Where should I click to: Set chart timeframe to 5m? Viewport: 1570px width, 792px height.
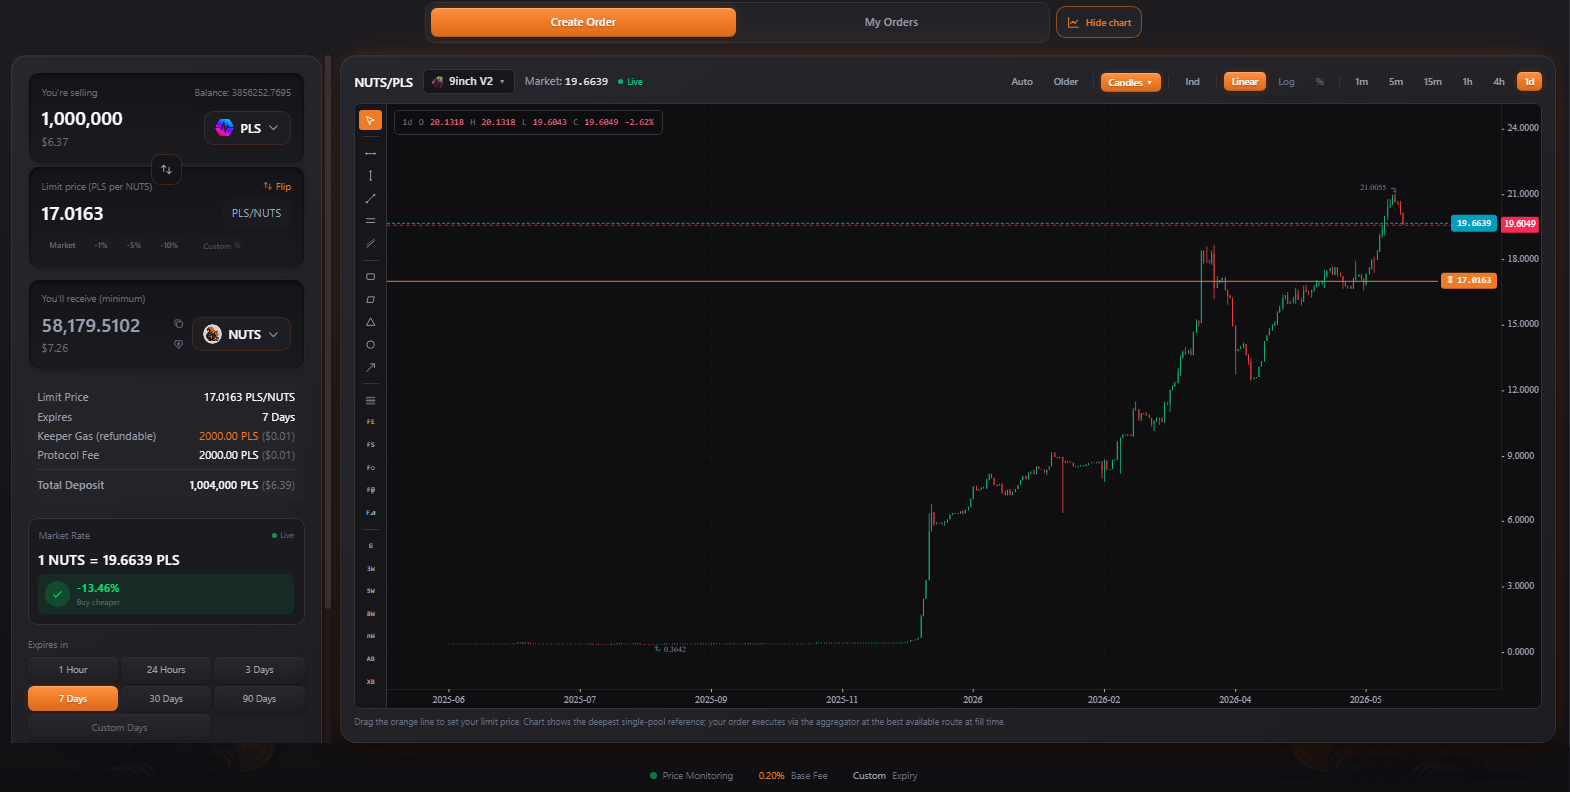(1396, 82)
